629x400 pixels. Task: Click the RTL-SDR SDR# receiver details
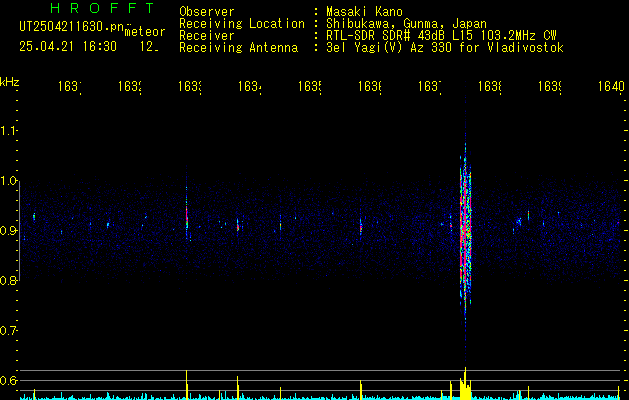(x=441, y=36)
